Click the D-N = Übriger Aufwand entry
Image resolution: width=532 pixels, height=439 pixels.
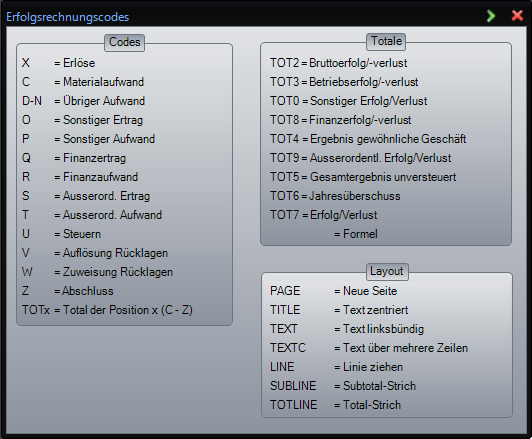[x=83, y=101]
